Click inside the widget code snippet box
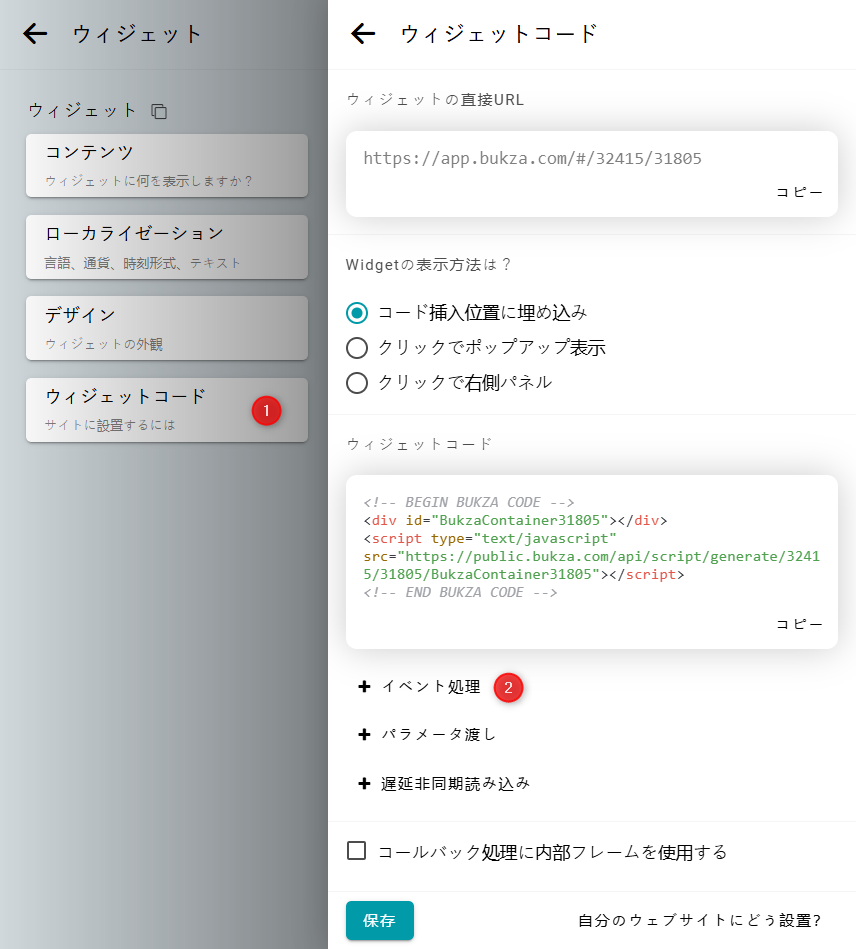The height and width of the screenshot is (949, 856). pyautogui.click(x=590, y=547)
